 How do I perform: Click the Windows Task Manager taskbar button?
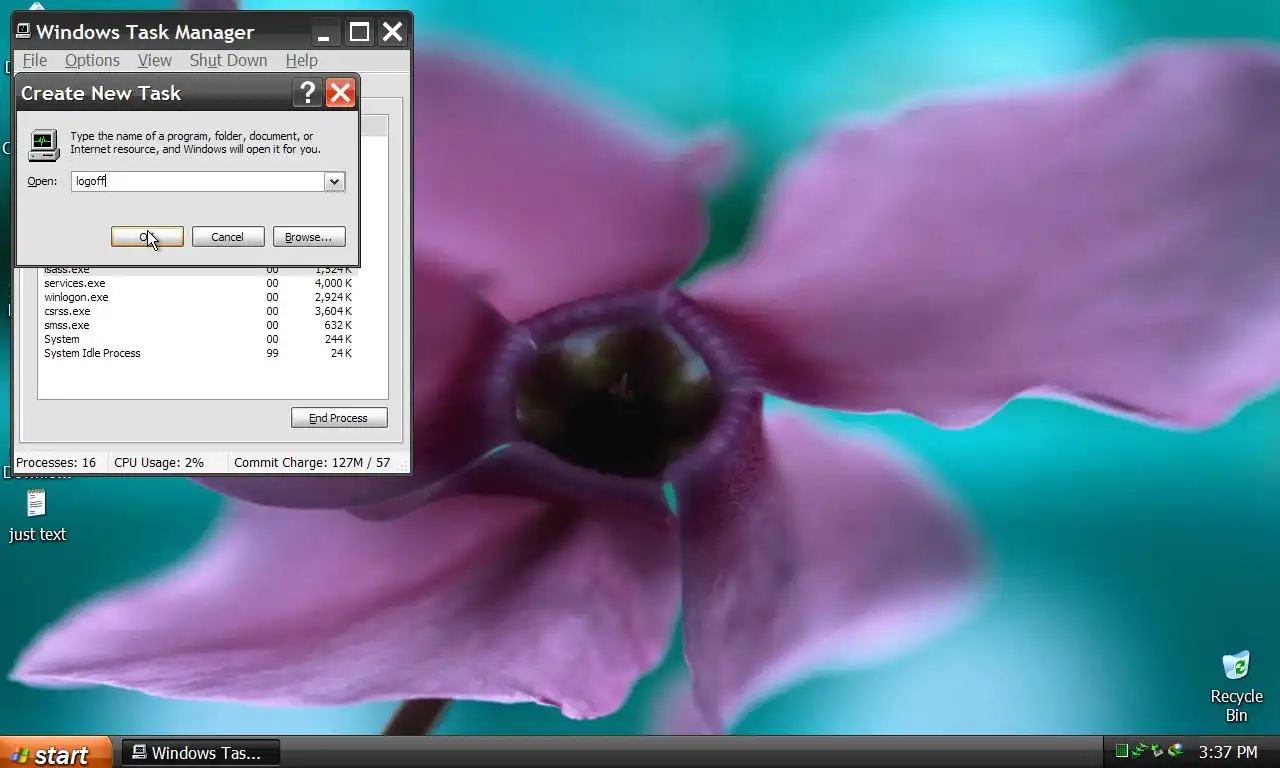click(x=200, y=753)
